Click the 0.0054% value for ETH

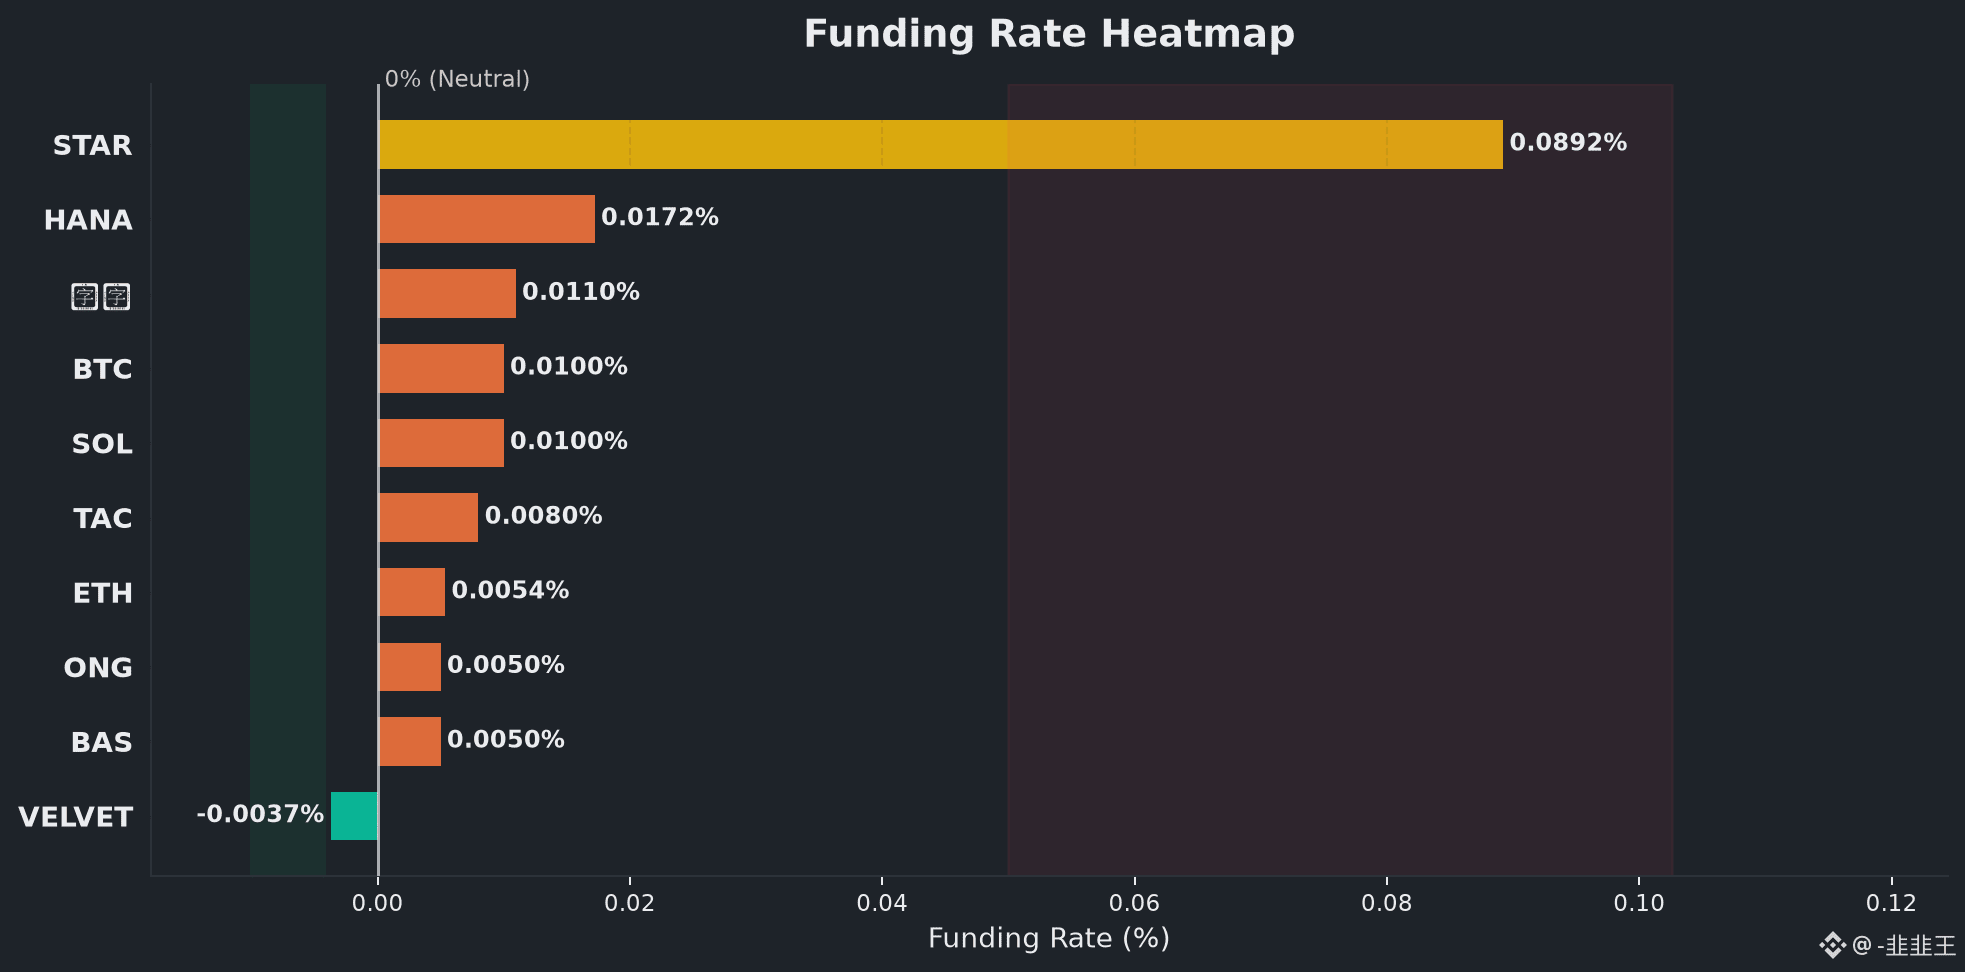click(x=510, y=591)
